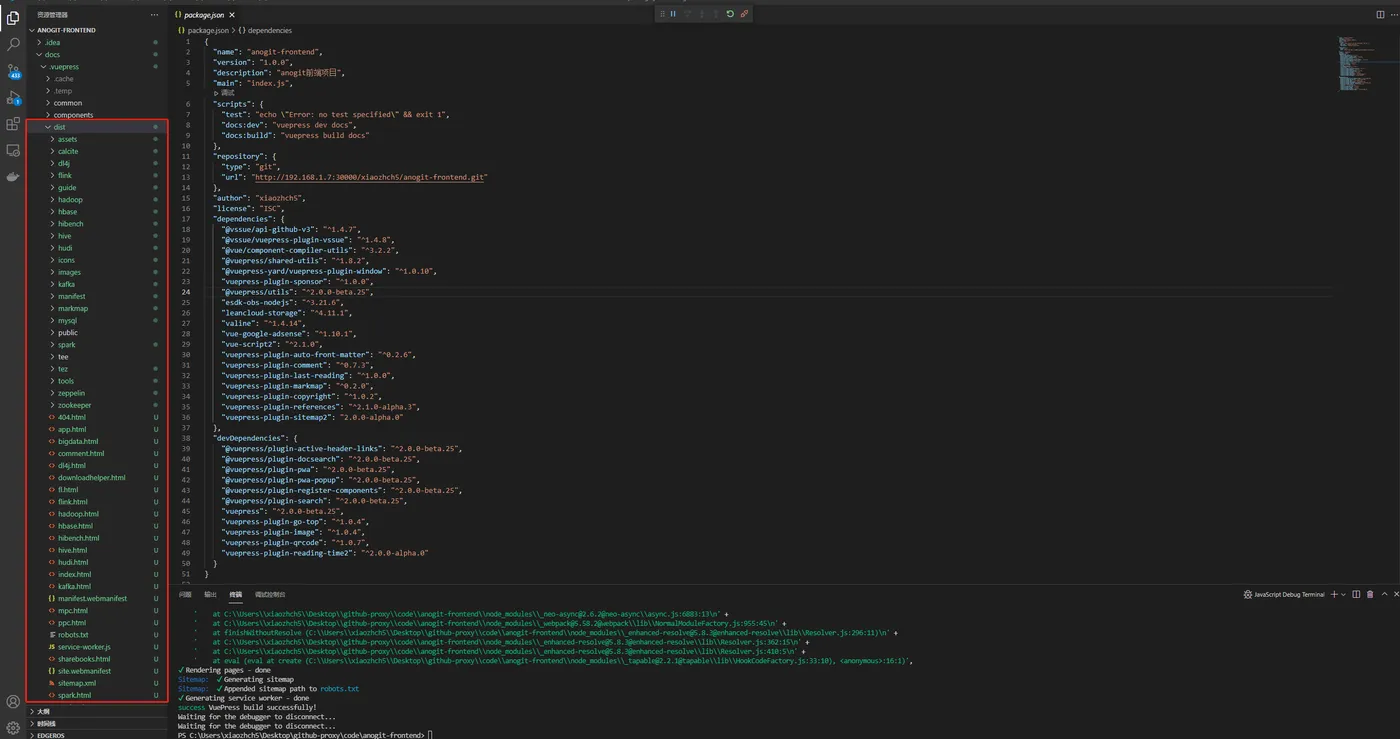The width and height of the screenshot is (1400, 739).
Task: Open kafka.html in file explorer
Action: tap(74, 586)
